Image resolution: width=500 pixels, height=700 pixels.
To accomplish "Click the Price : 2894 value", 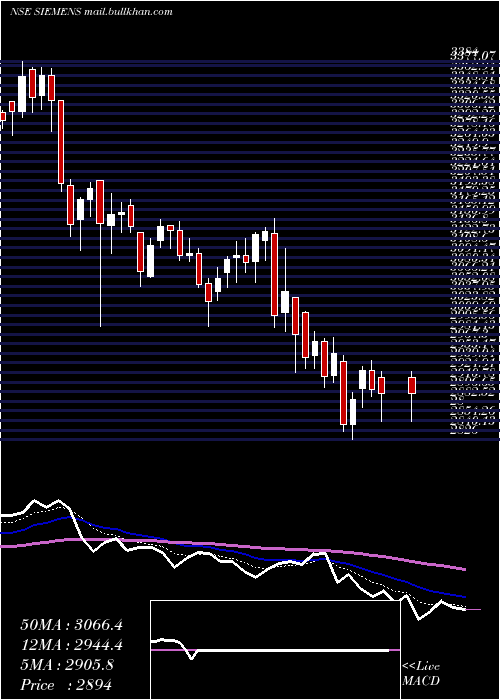I will pyautogui.click(x=66, y=685).
